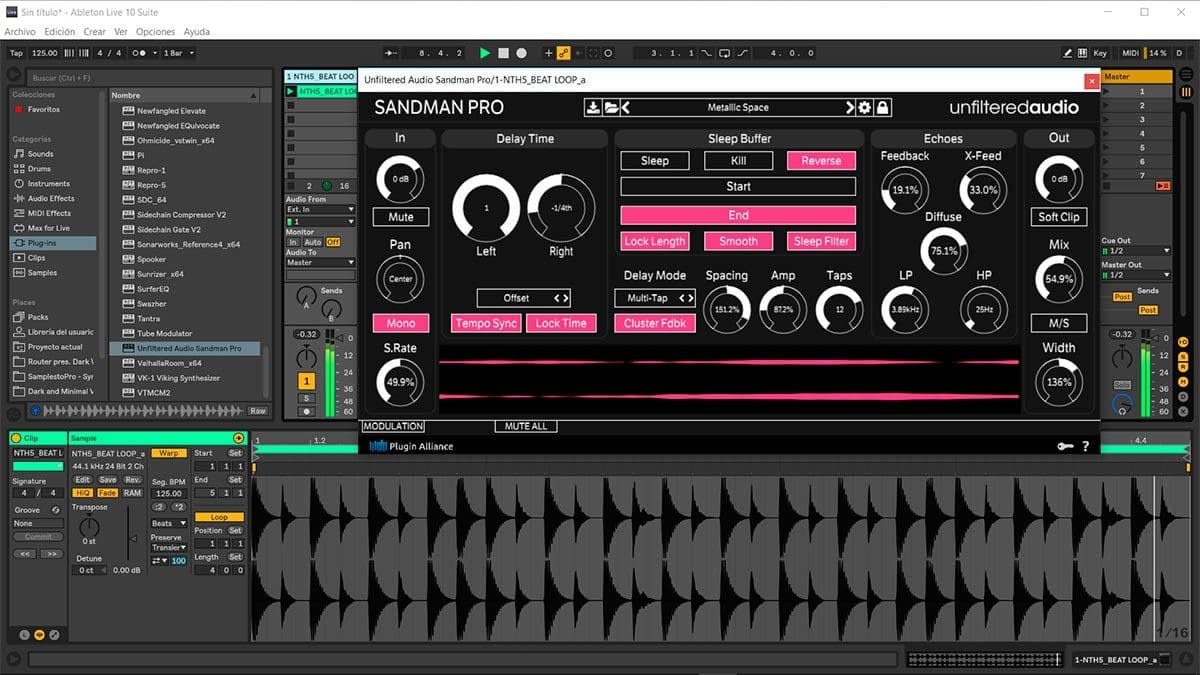Screen dimensions: 1200x675
Task: Open Sandman Pro settings gear
Action: pyautogui.click(x=865, y=108)
